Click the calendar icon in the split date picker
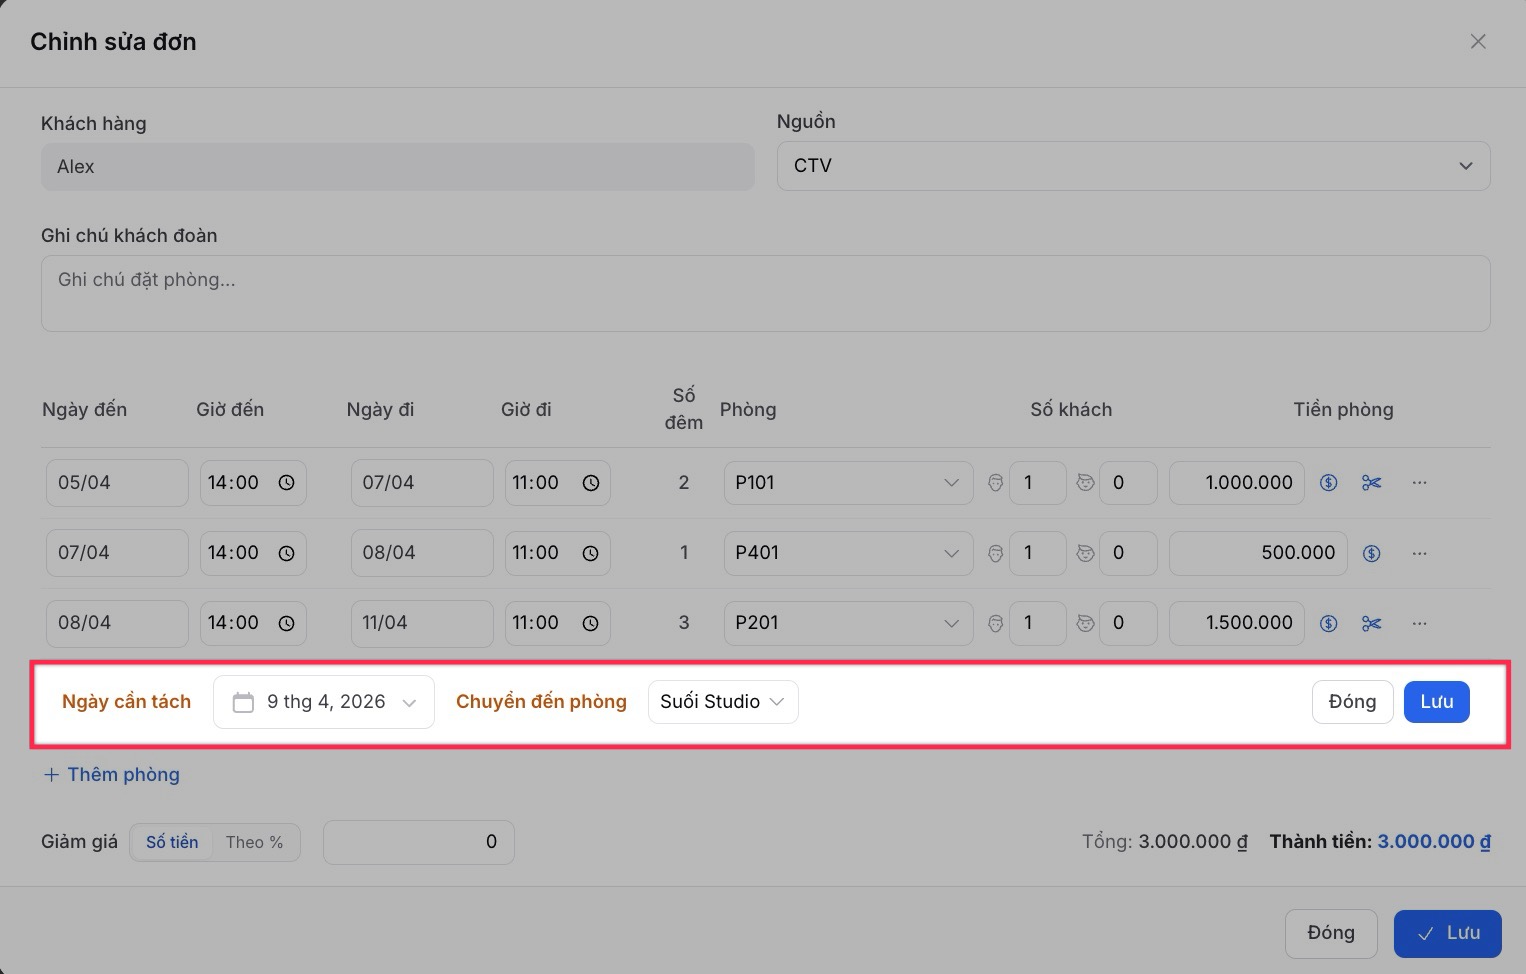Image resolution: width=1526 pixels, height=974 pixels. [x=243, y=702]
